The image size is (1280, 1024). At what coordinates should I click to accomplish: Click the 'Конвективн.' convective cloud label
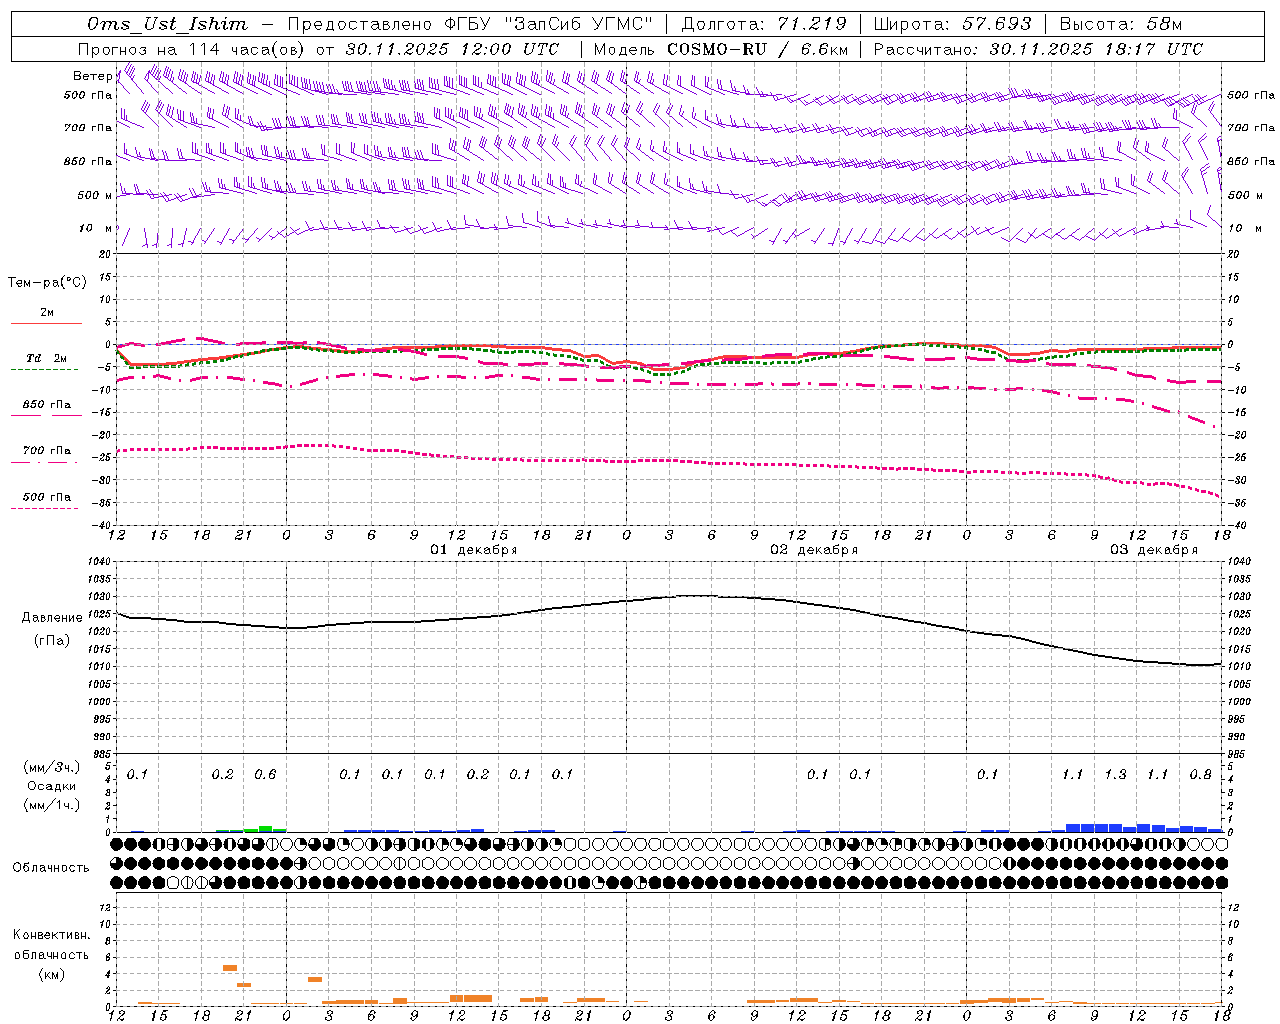(51, 935)
